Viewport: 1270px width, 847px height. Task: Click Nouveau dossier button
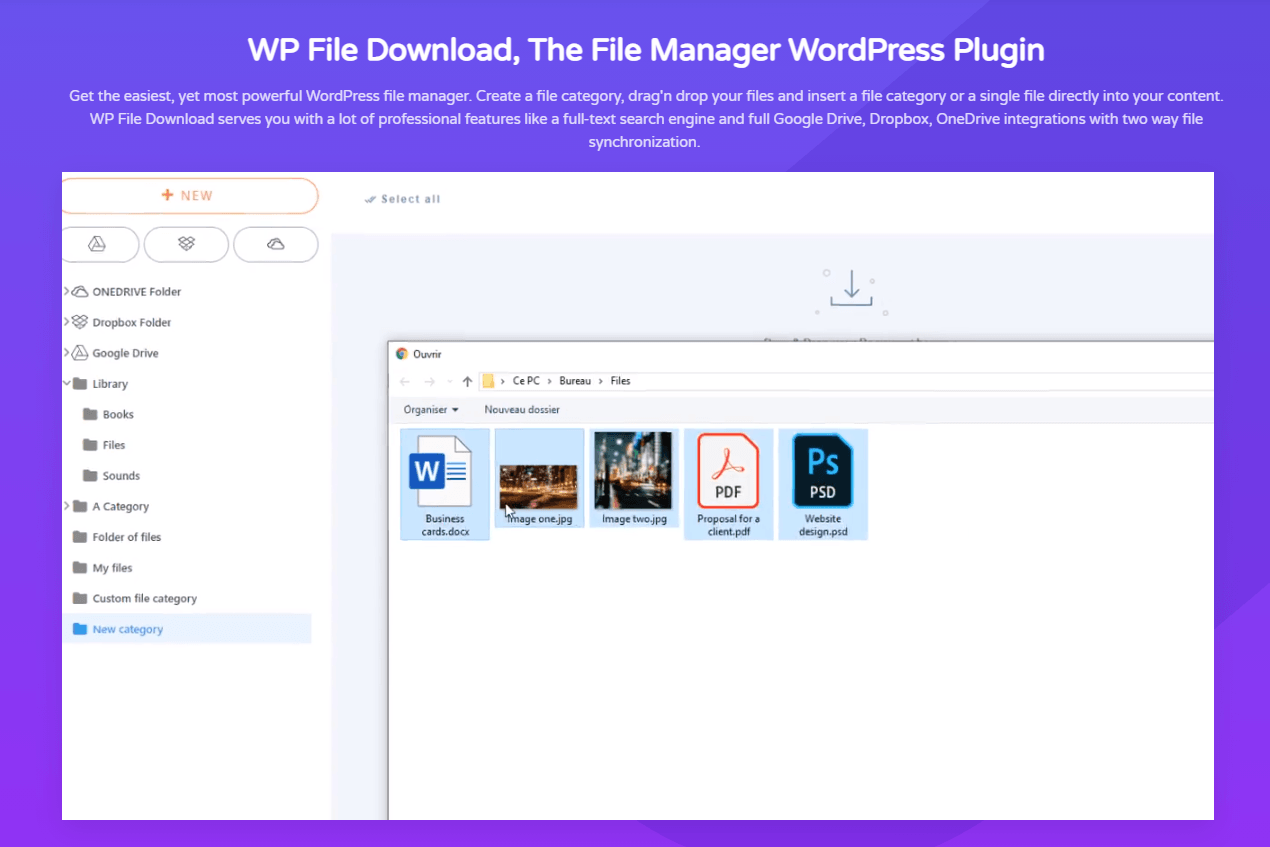tap(522, 410)
